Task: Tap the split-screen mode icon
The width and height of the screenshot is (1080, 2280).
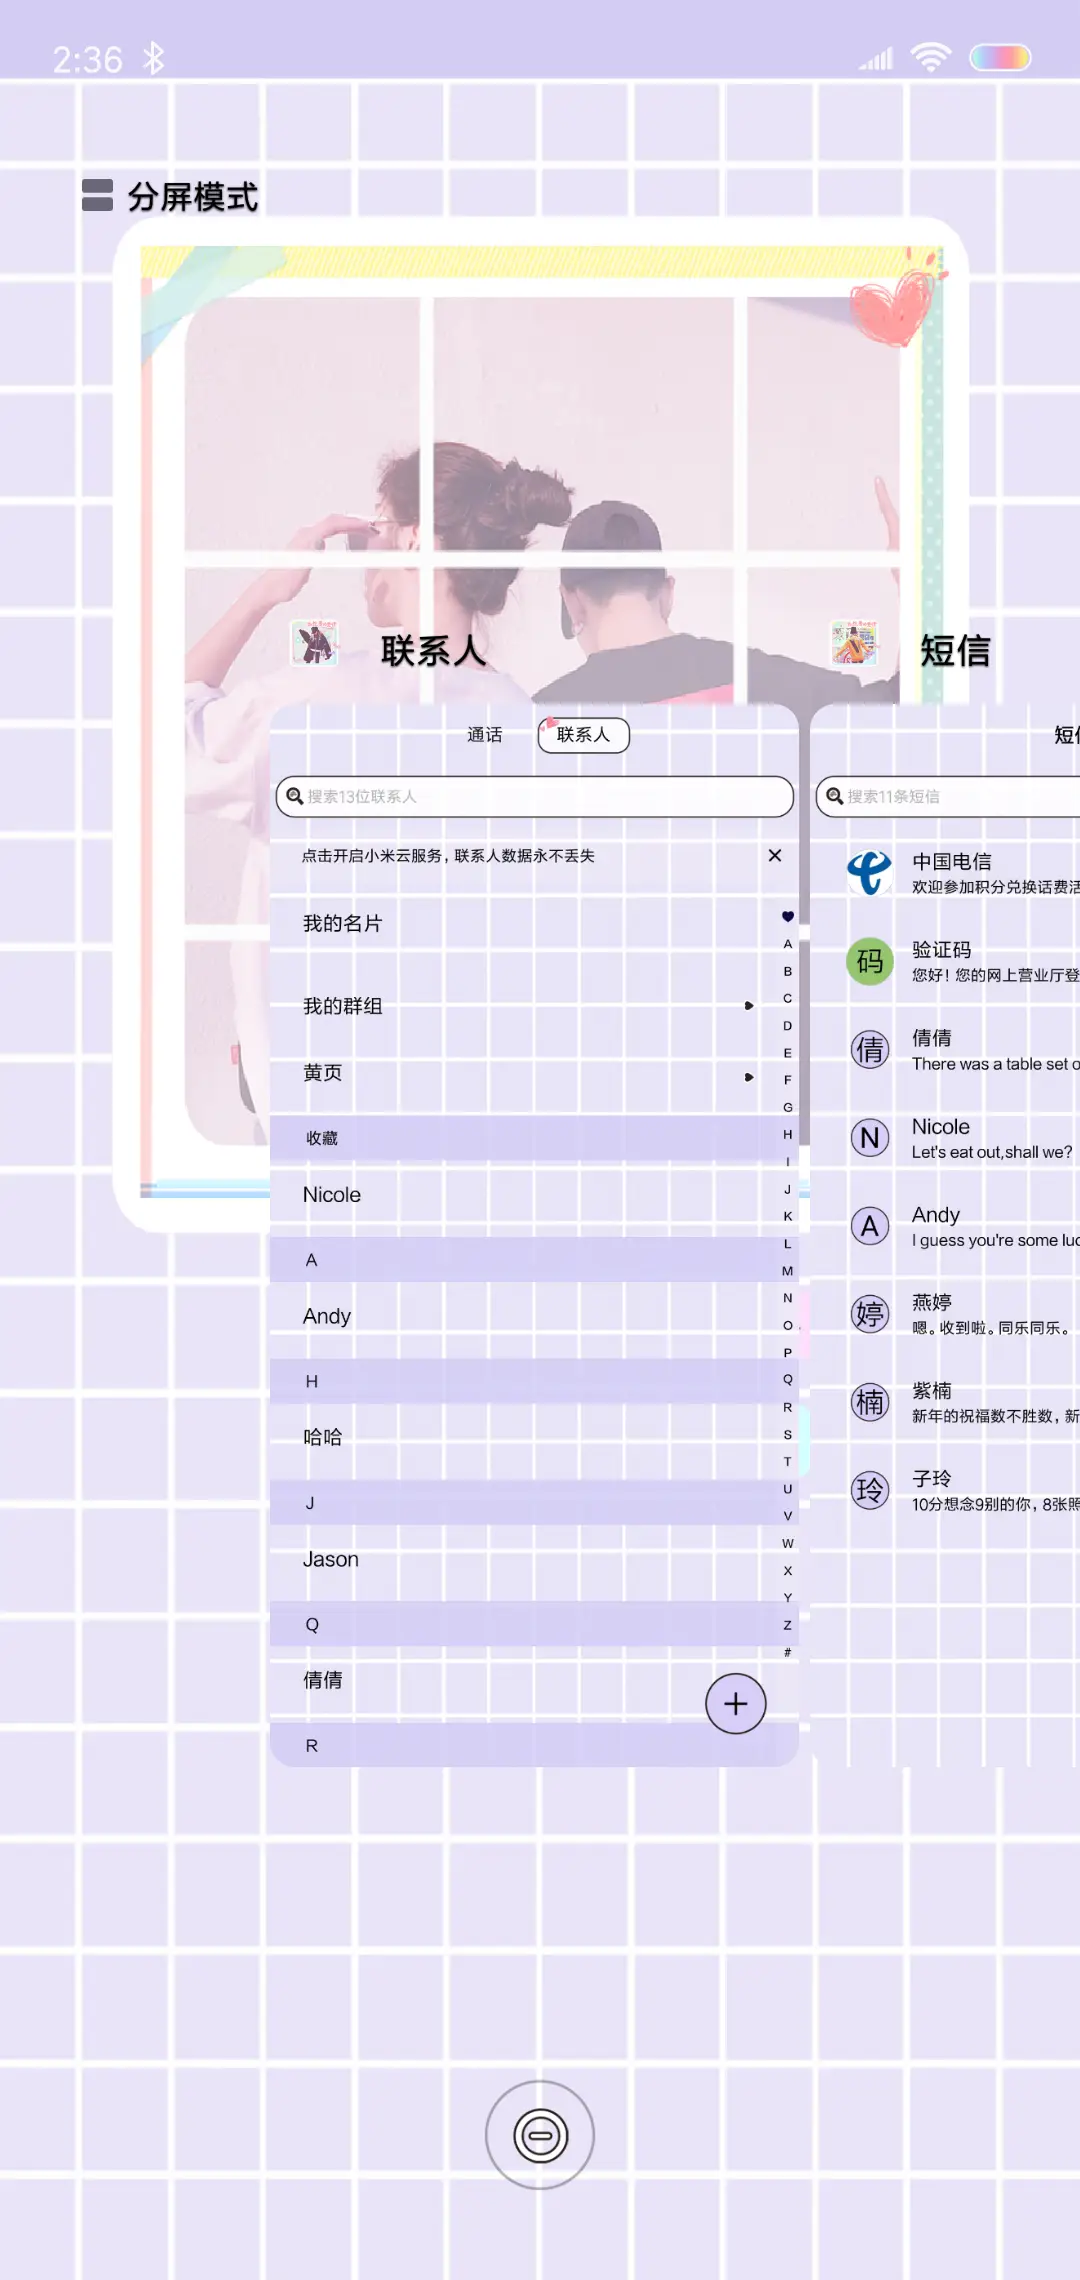Action: coord(97,195)
